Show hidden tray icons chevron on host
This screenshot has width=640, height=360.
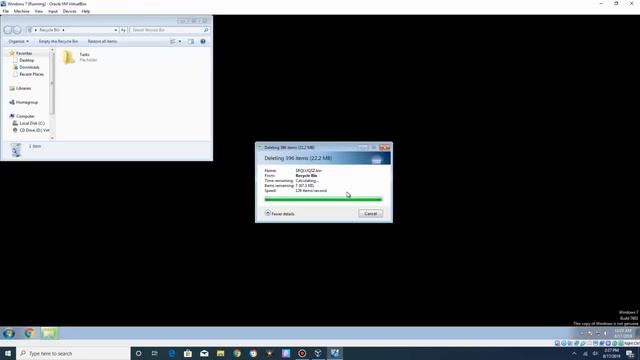coord(574,353)
